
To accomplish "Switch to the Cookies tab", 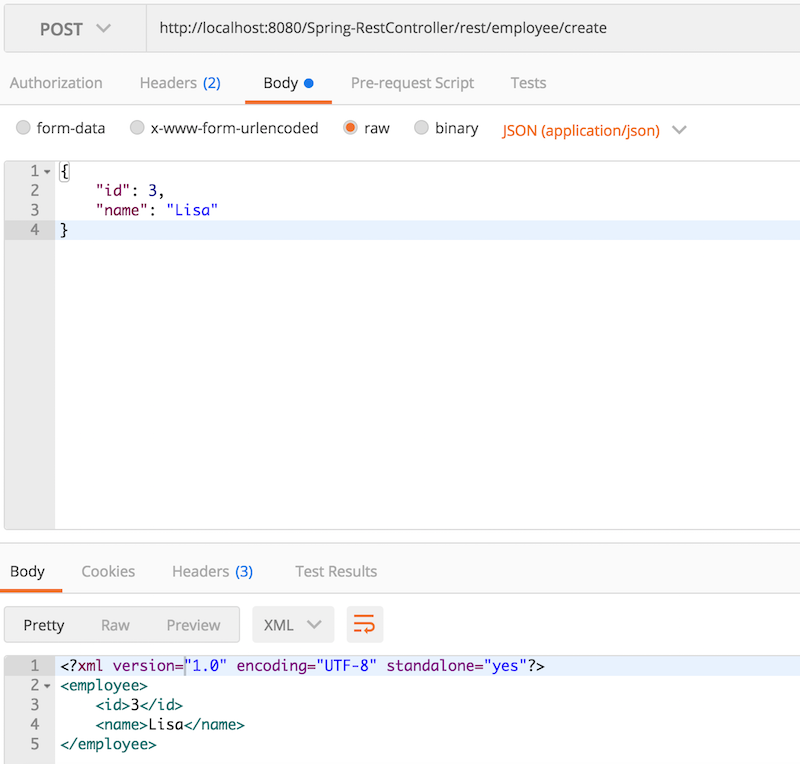I will (108, 571).
